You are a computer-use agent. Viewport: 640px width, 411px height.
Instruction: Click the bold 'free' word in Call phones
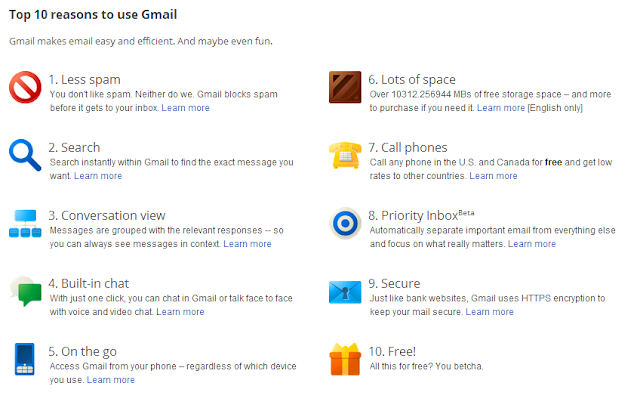tap(553, 162)
